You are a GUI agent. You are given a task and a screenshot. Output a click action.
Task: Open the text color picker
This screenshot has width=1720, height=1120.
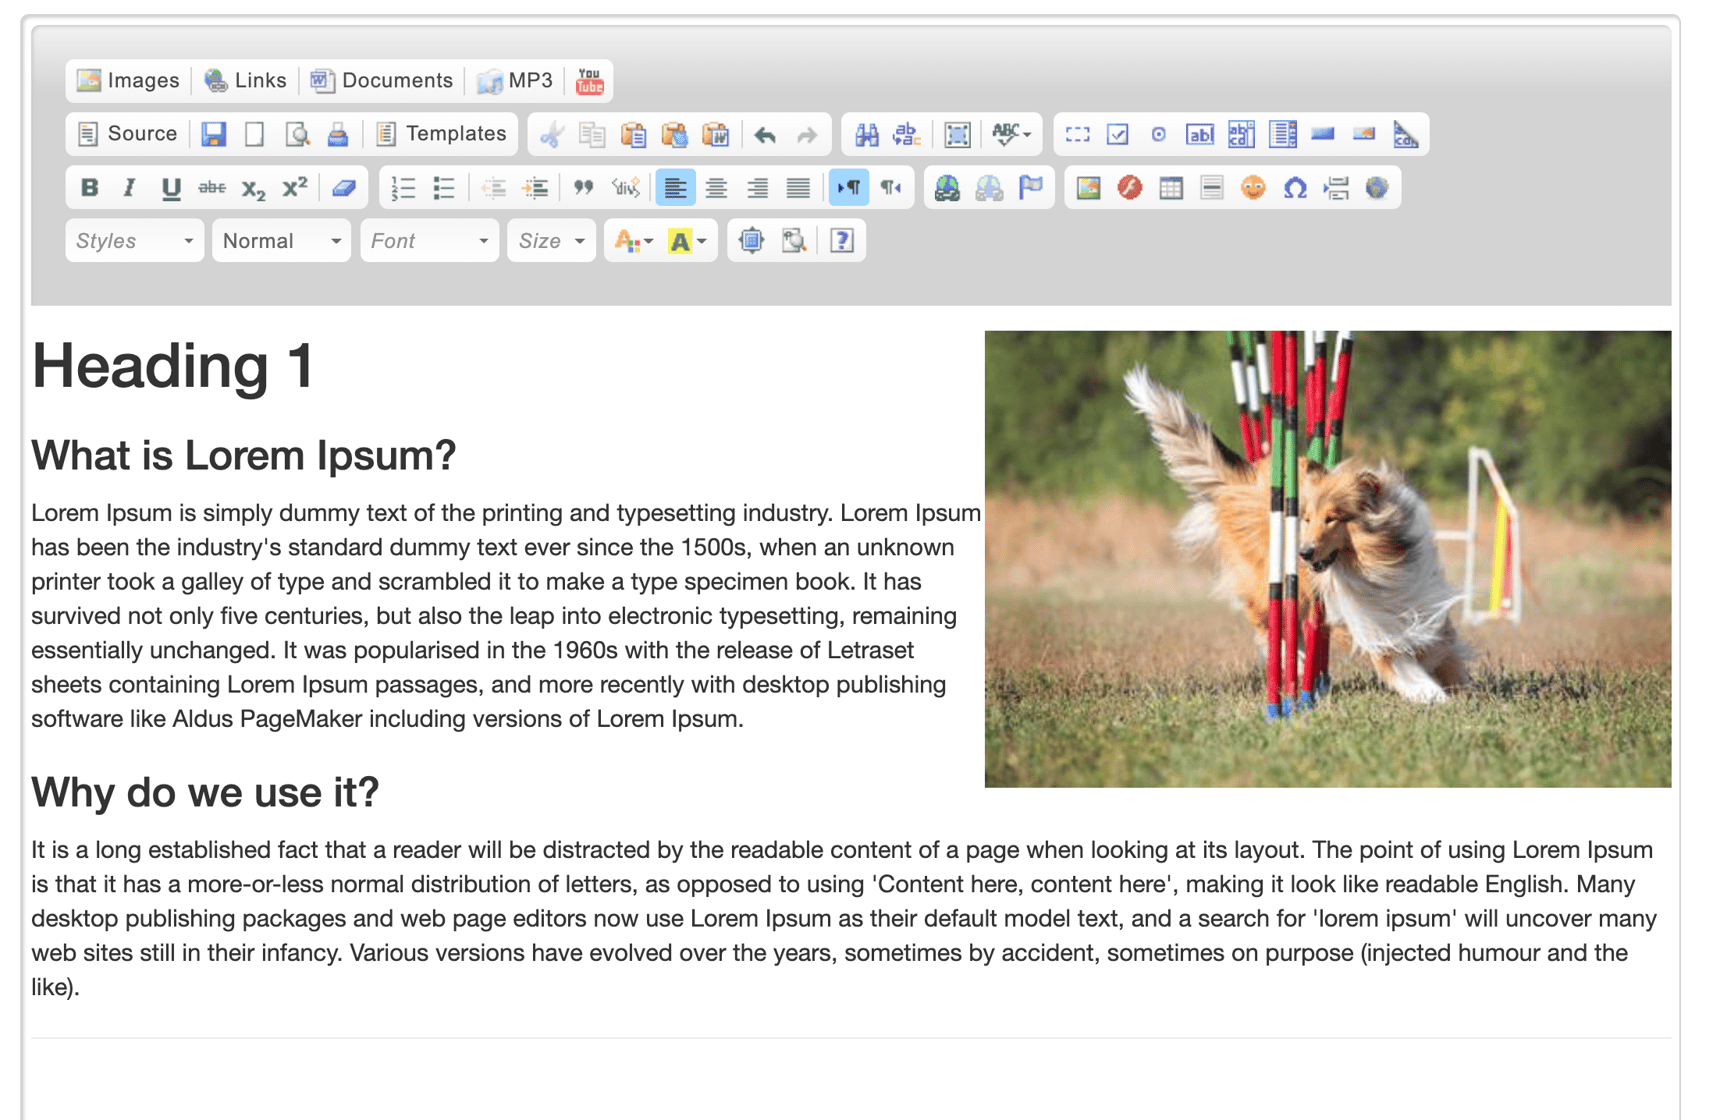631,240
